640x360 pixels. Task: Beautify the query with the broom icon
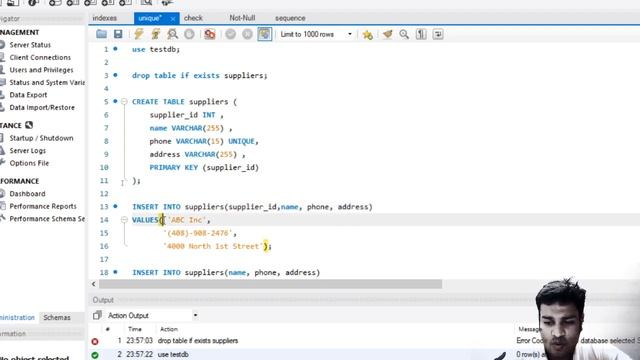tap(387, 34)
